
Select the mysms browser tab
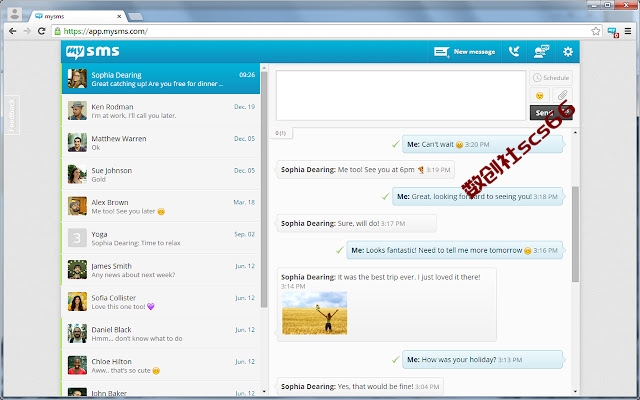(78, 16)
